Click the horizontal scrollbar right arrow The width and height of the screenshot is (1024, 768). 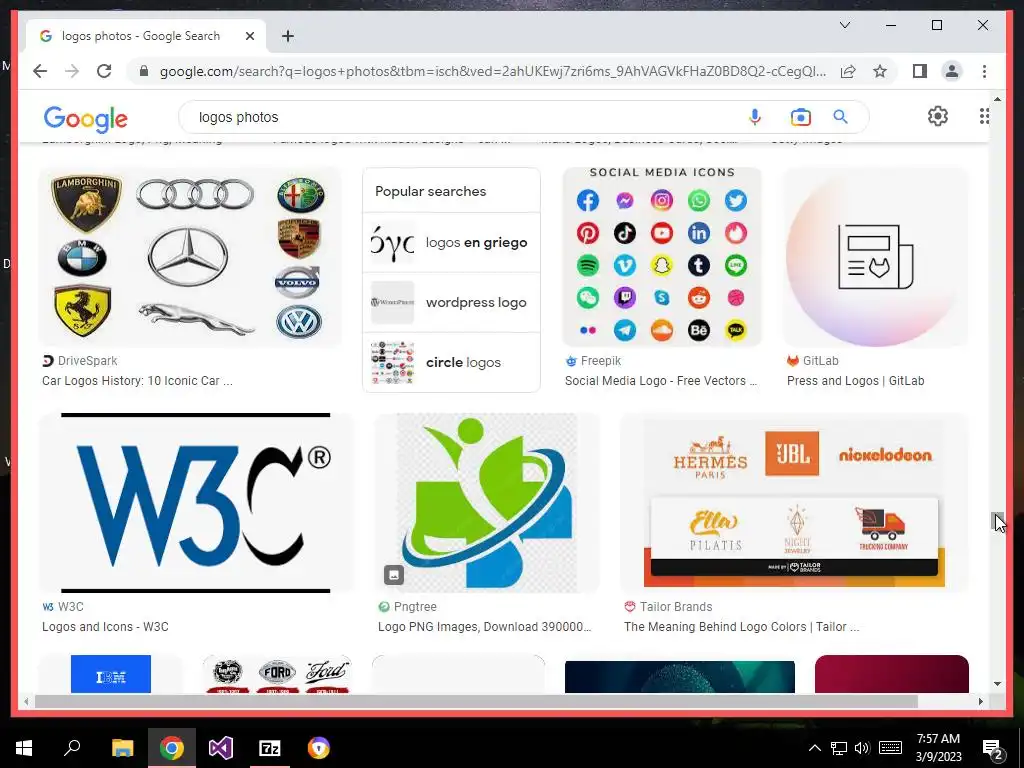tap(980, 701)
